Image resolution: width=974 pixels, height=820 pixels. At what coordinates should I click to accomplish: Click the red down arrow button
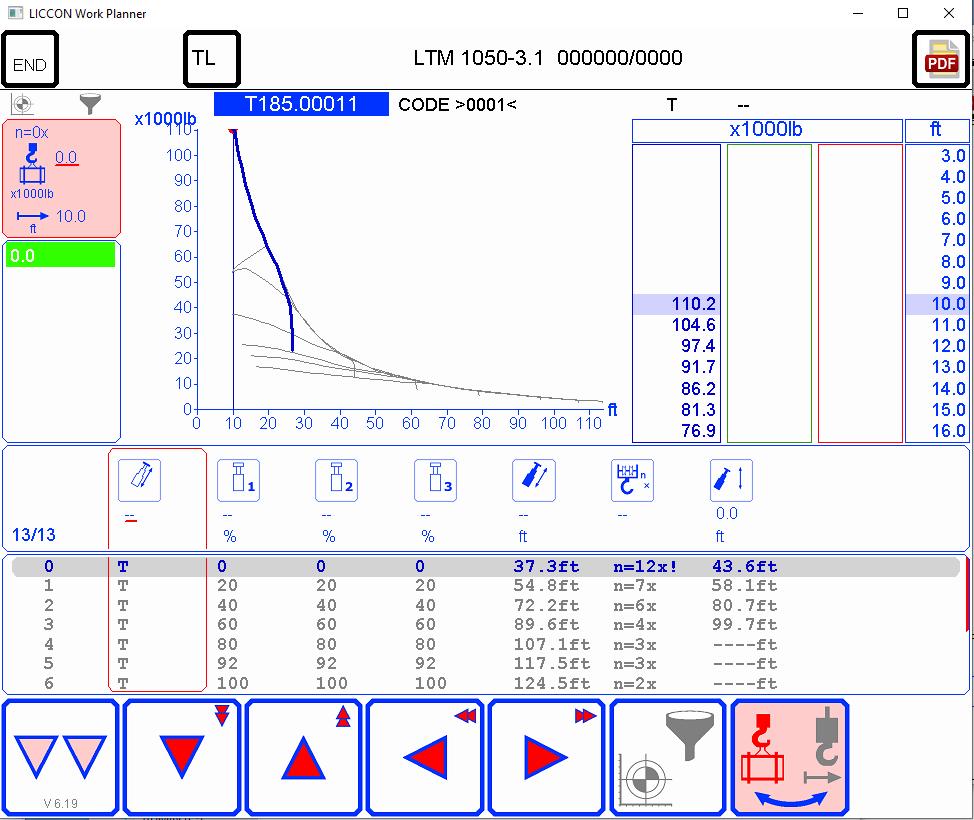coord(182,757)
